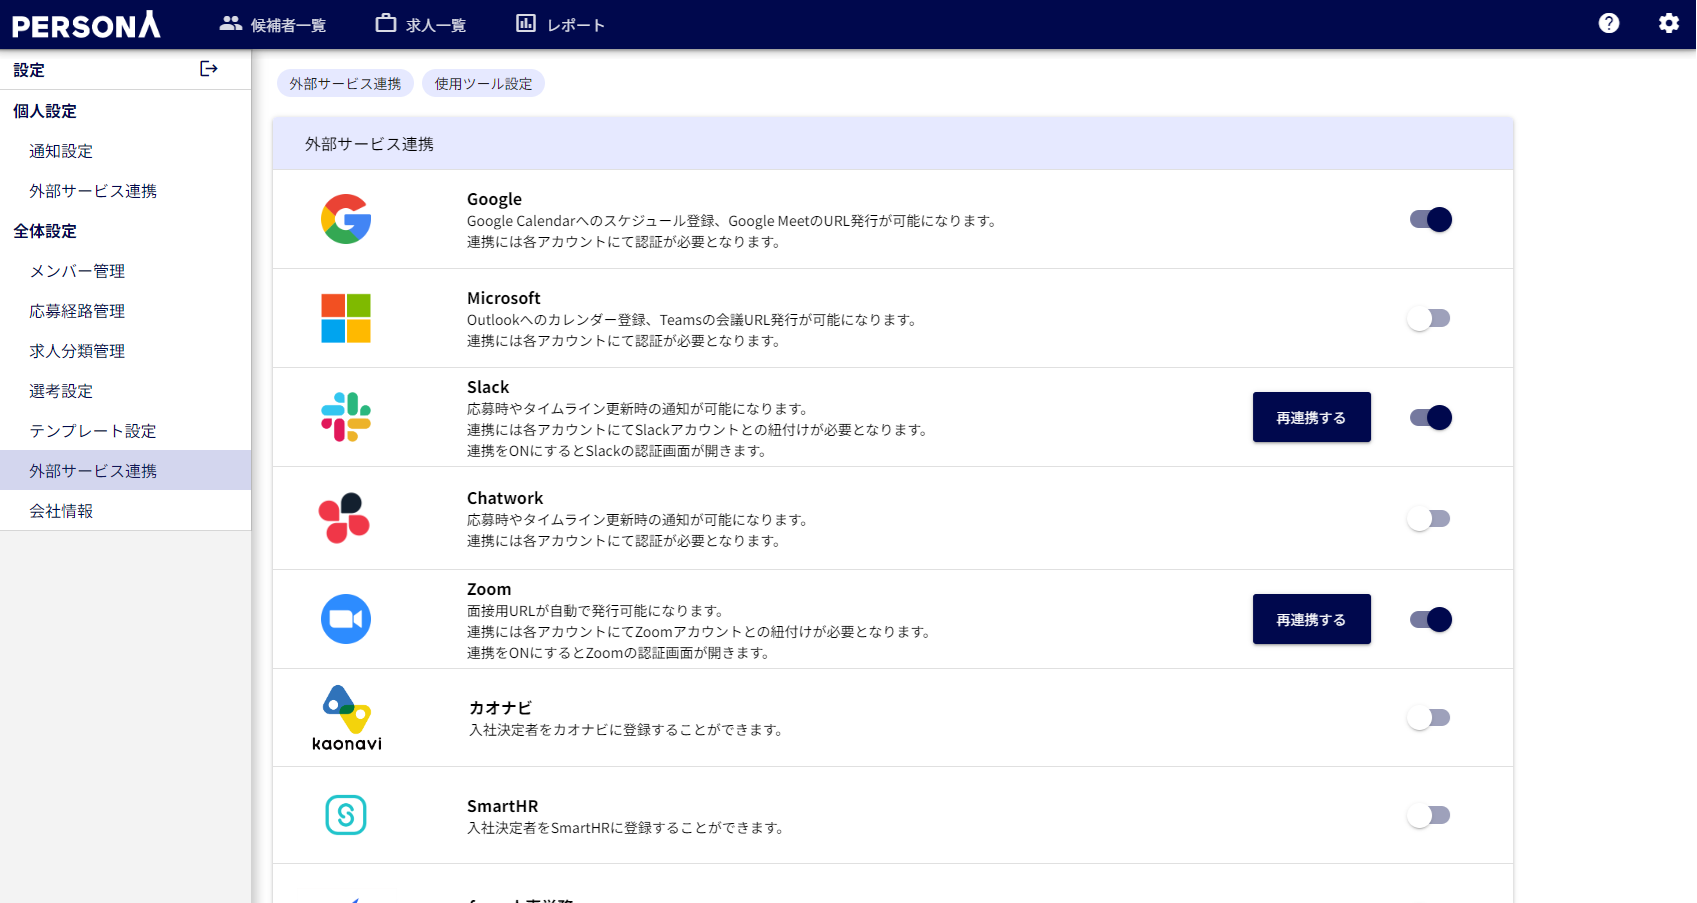The width and height of the screenshot is (1697, 903).
Task: Click the kaonavi logo icon
Action: 347,718
